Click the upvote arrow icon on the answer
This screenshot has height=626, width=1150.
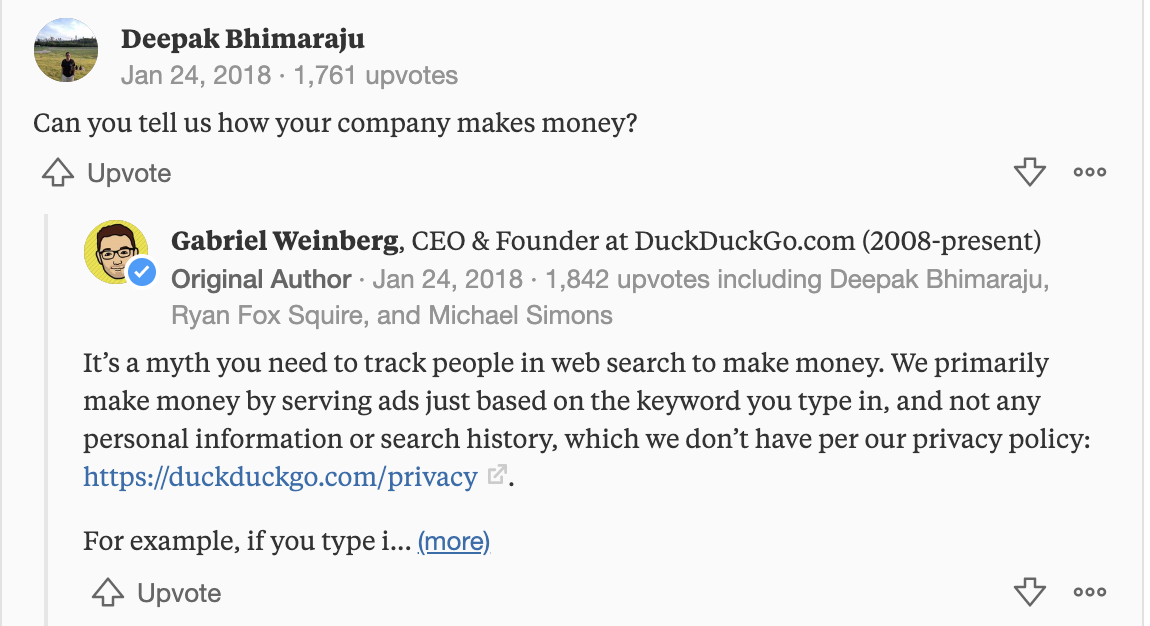pos(108,593)
